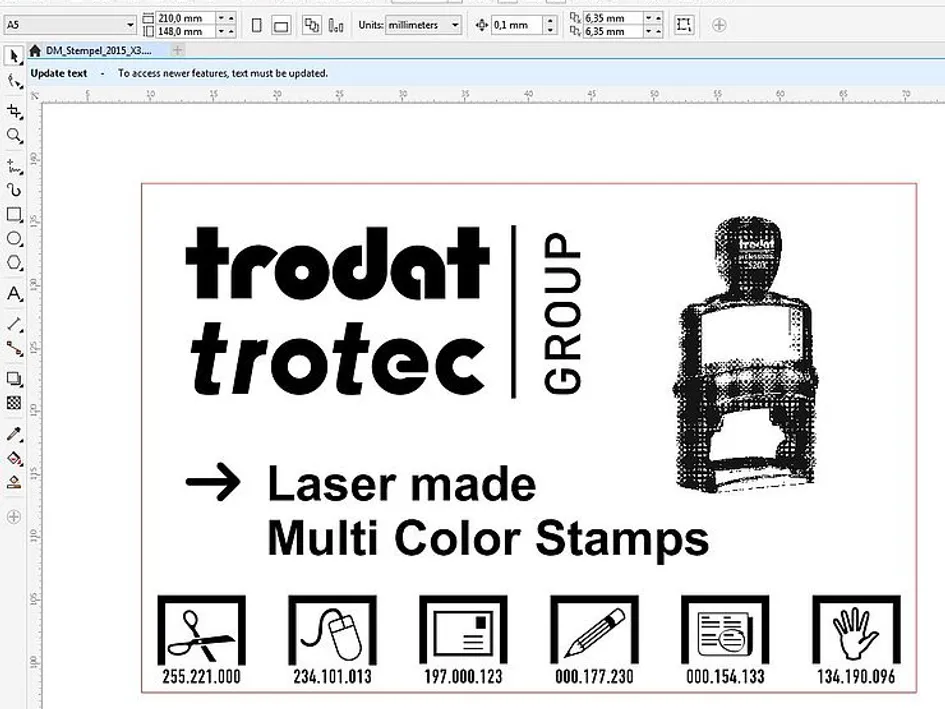Click the property bar quick customize plus
This screenshot has width=945, height=709.
[719, 25]
